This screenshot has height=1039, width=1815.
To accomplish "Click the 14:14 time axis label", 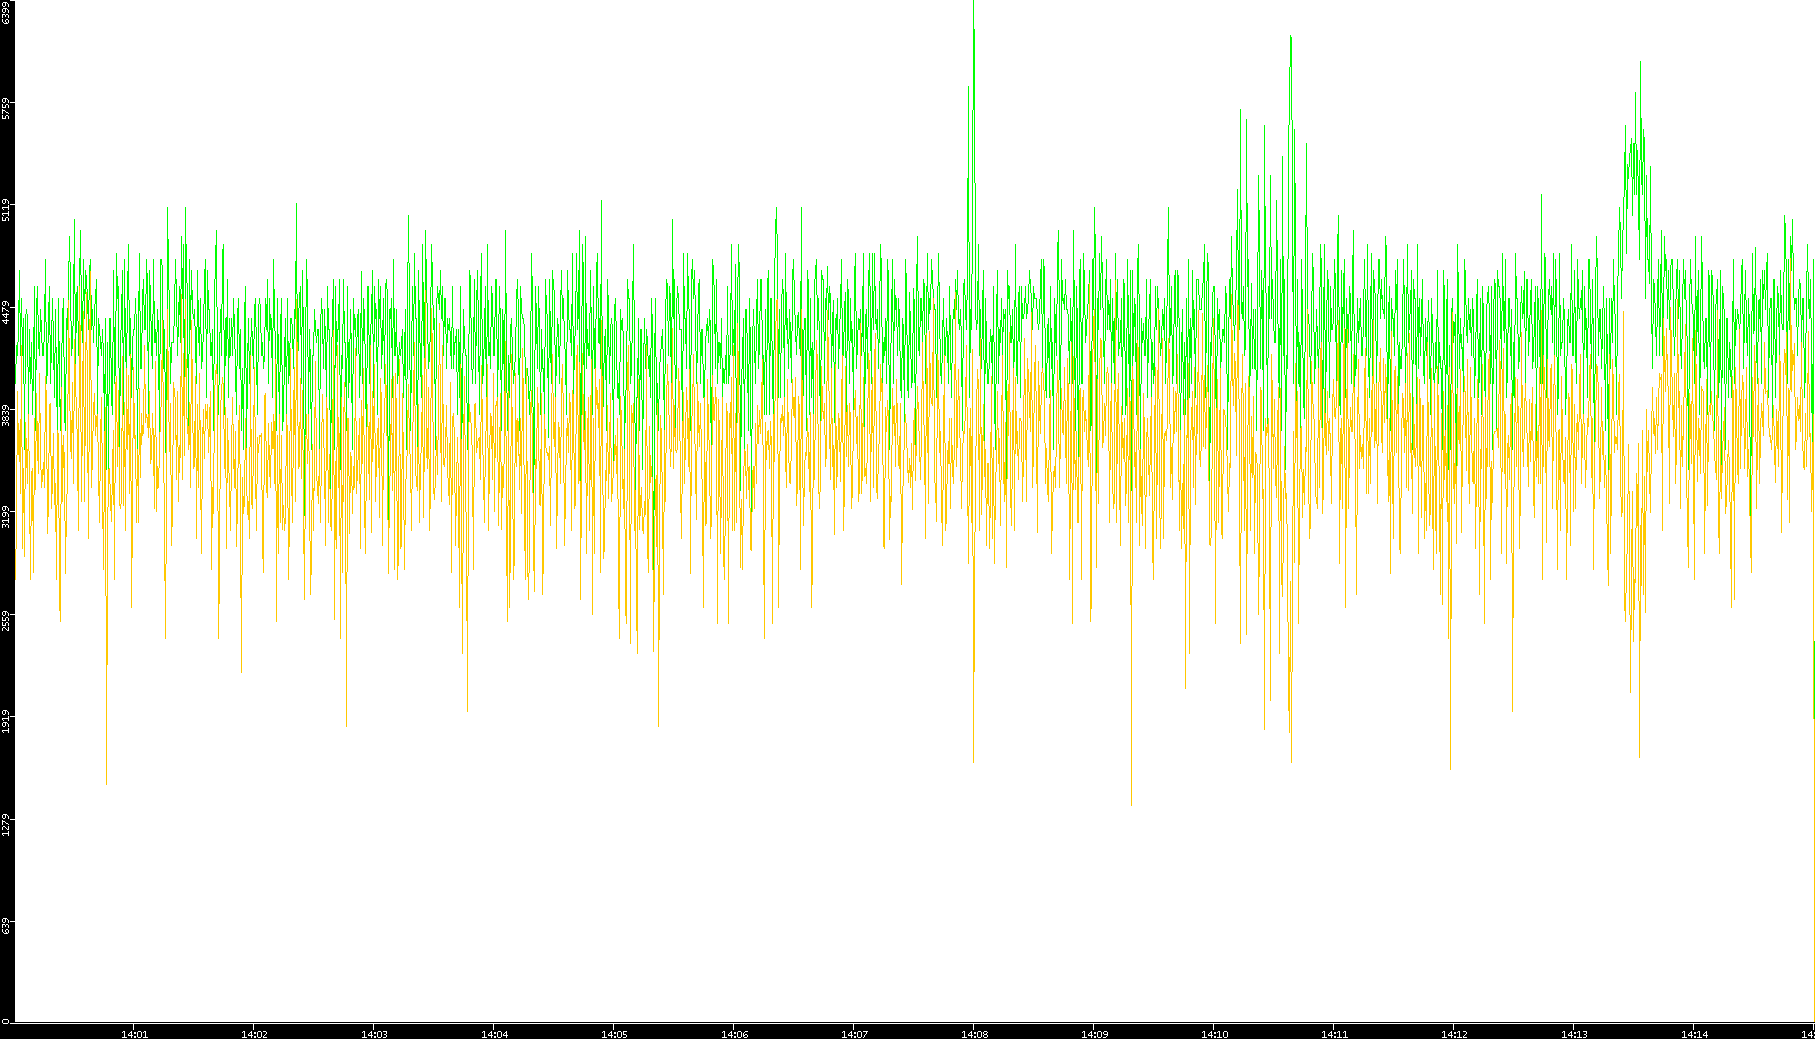I will [1694, 1034].
